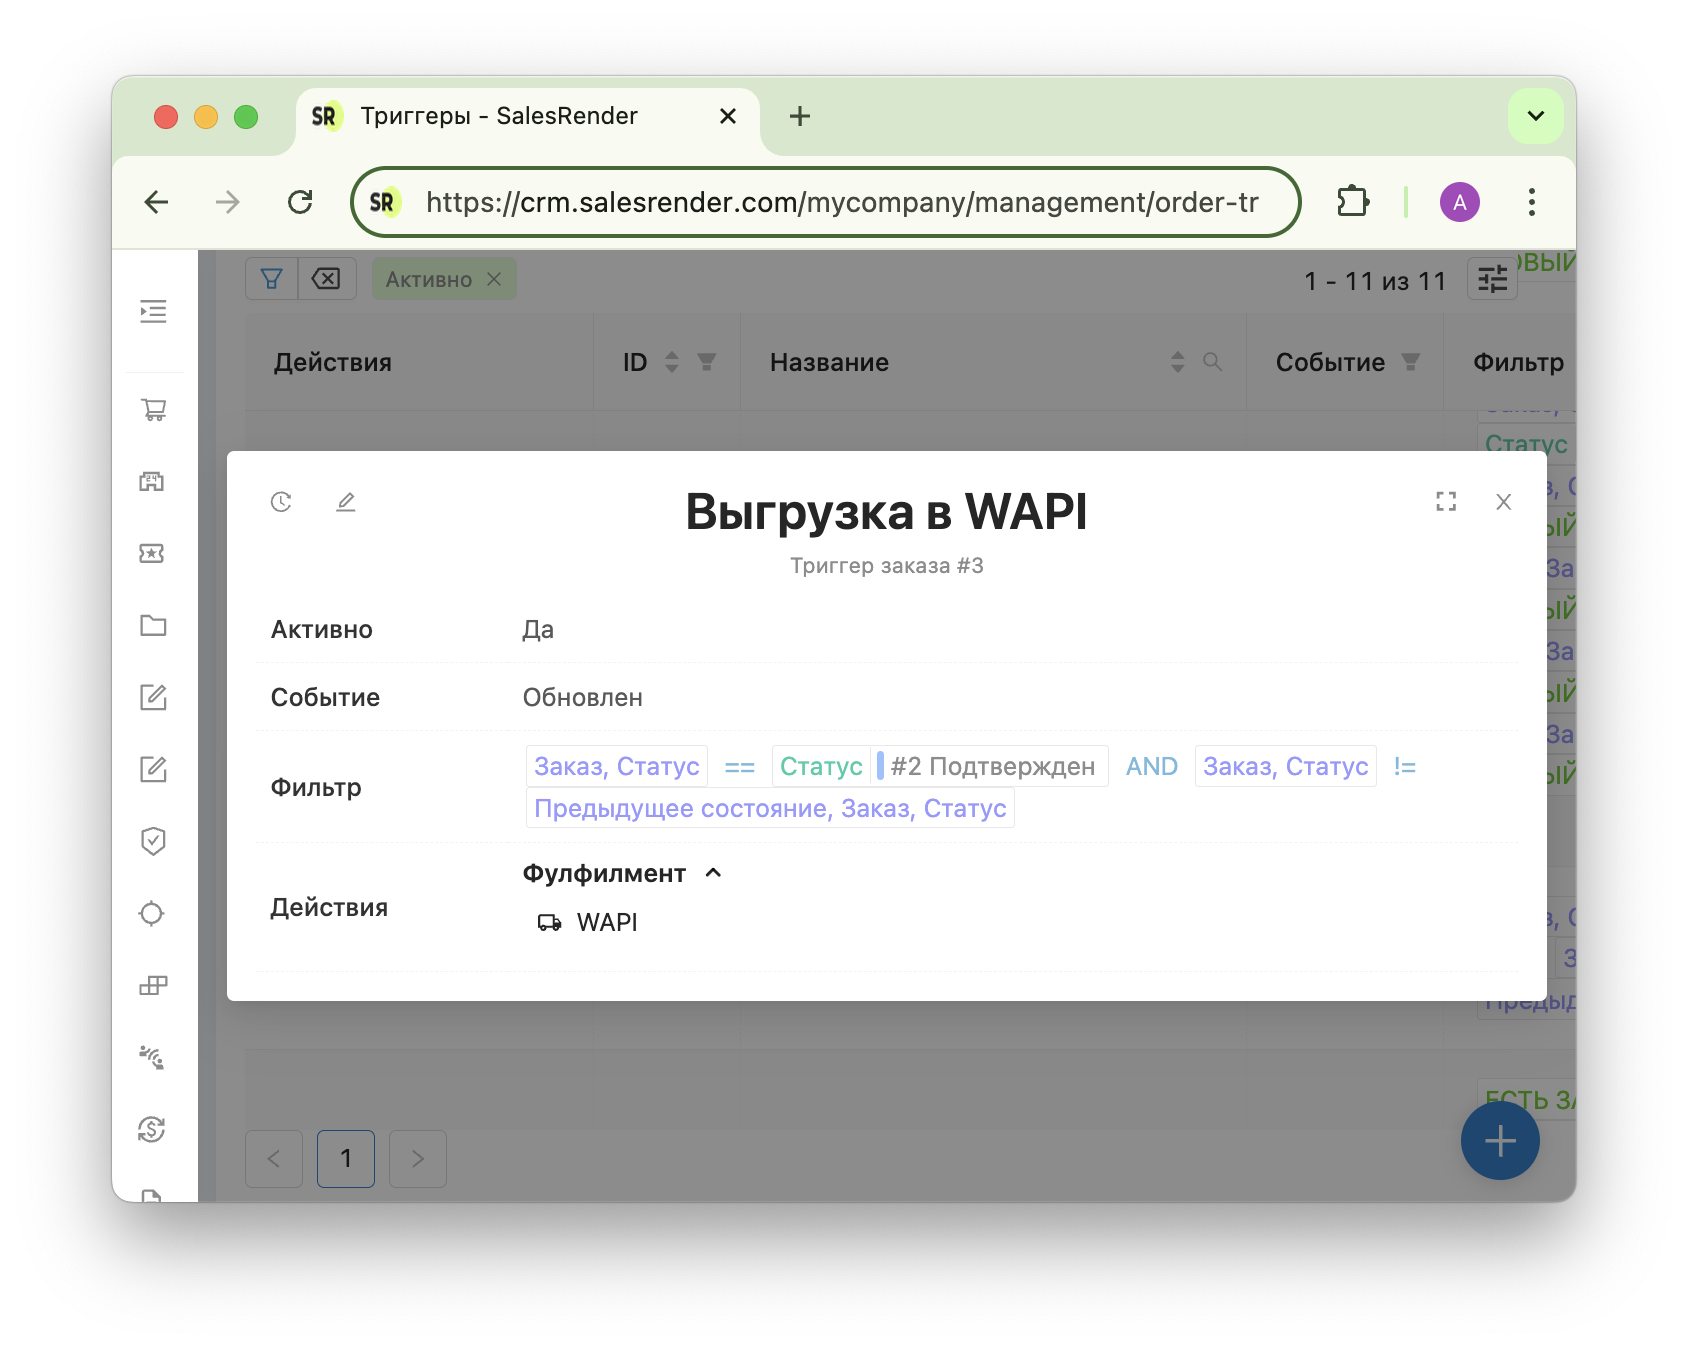Image resolution: width=1688 pixels, height=1350 pixels.
Task: Click the Действия column header
Action: (333, 362)
